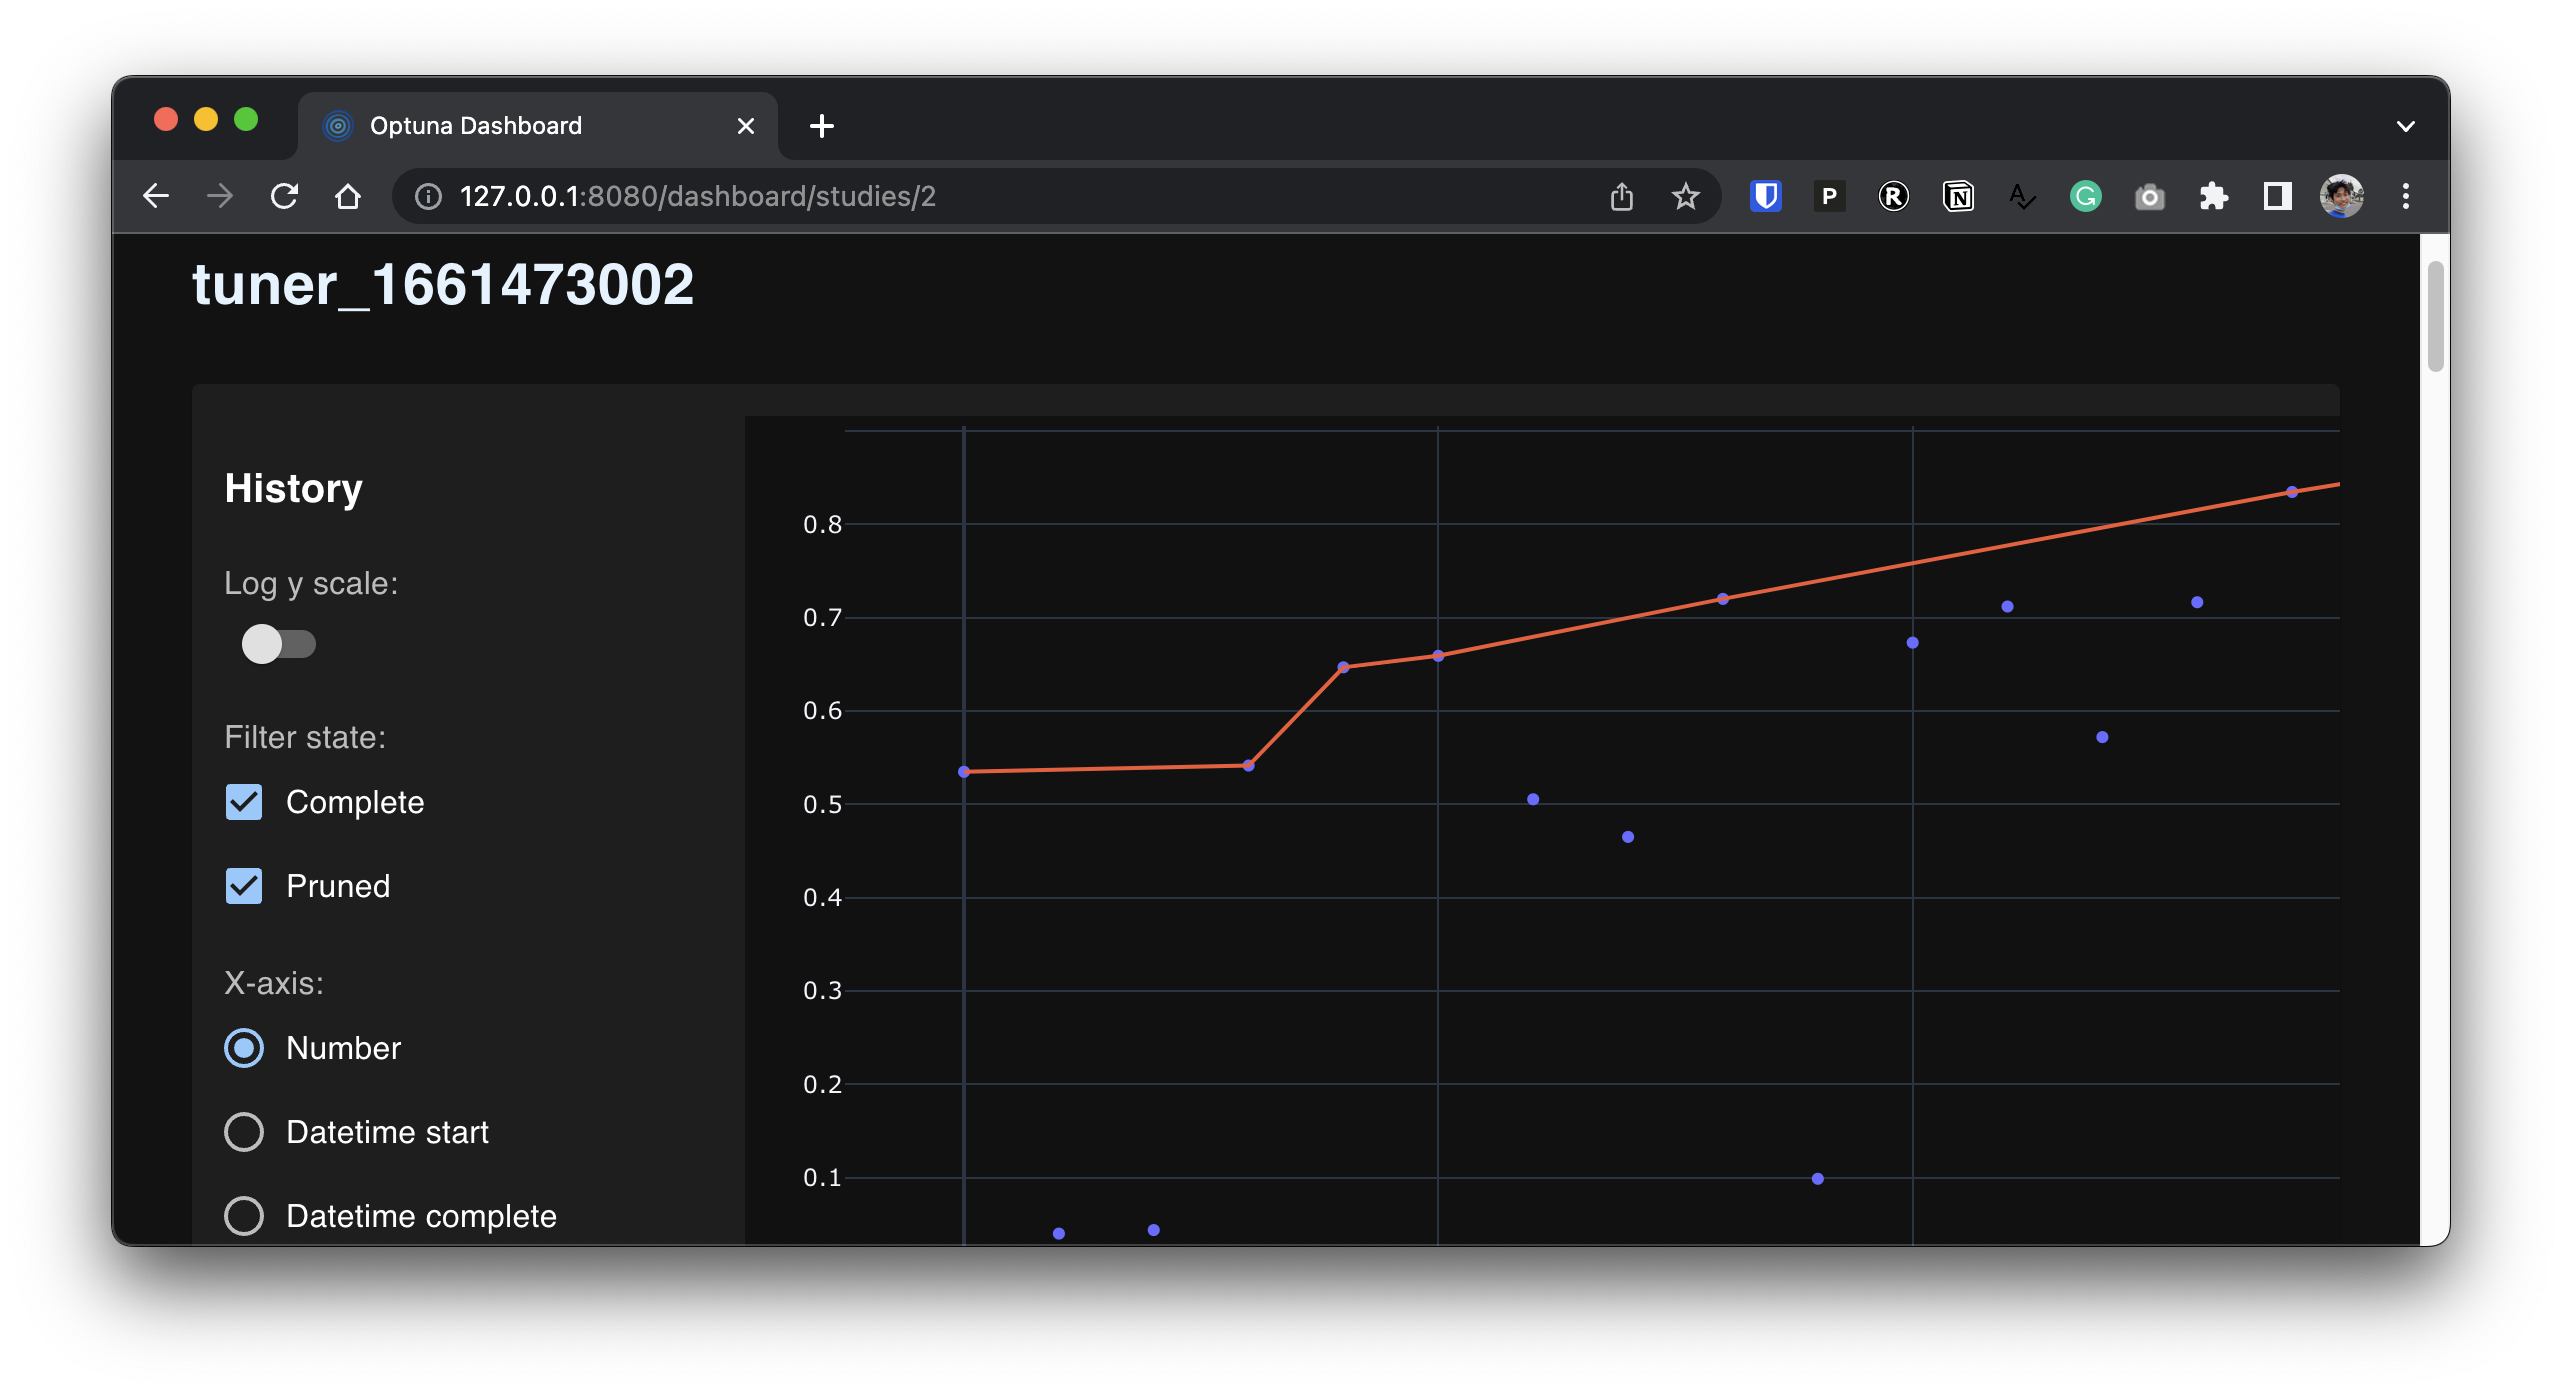Open the extensions puzzle piece menu
The image size is (2562, 1394).
[x=2213, y=196]
